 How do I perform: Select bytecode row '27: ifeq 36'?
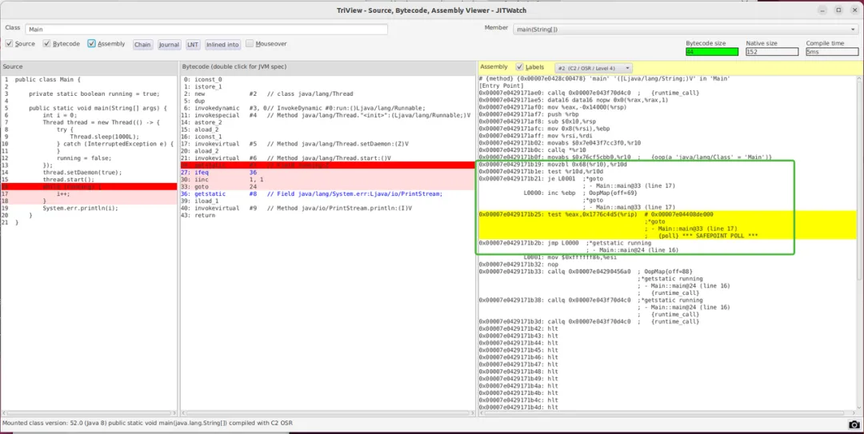(x=327, y=173)
